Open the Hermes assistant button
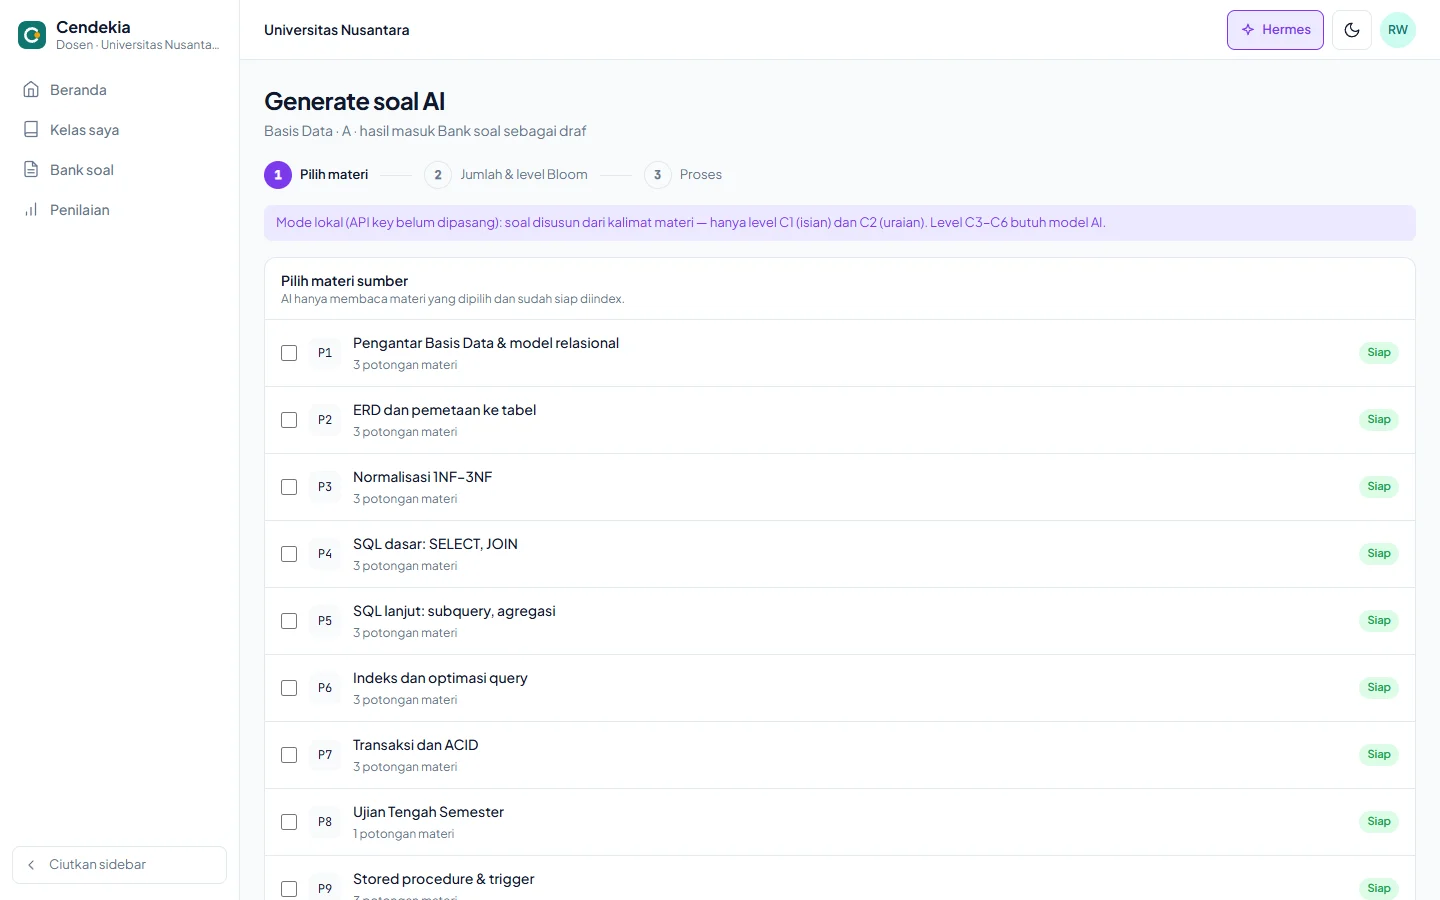This screenshot has height=900, width=1440. [x=1275, y=30]
